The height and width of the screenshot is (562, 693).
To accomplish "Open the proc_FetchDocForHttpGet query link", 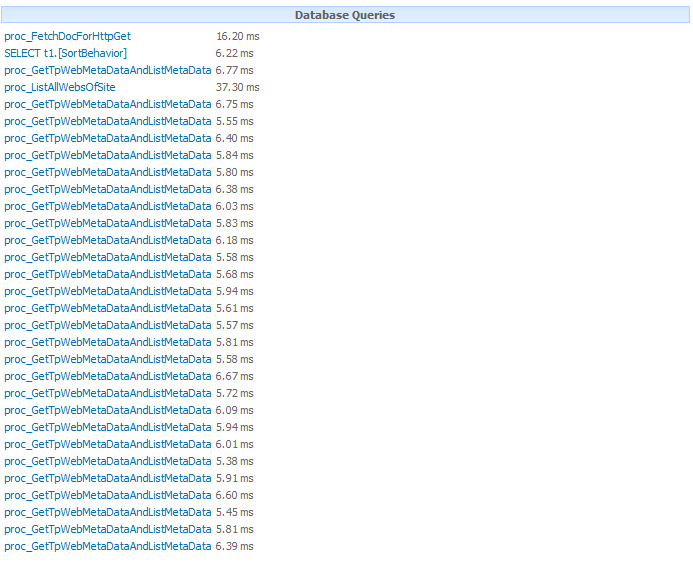I will [x=68, y=36].
